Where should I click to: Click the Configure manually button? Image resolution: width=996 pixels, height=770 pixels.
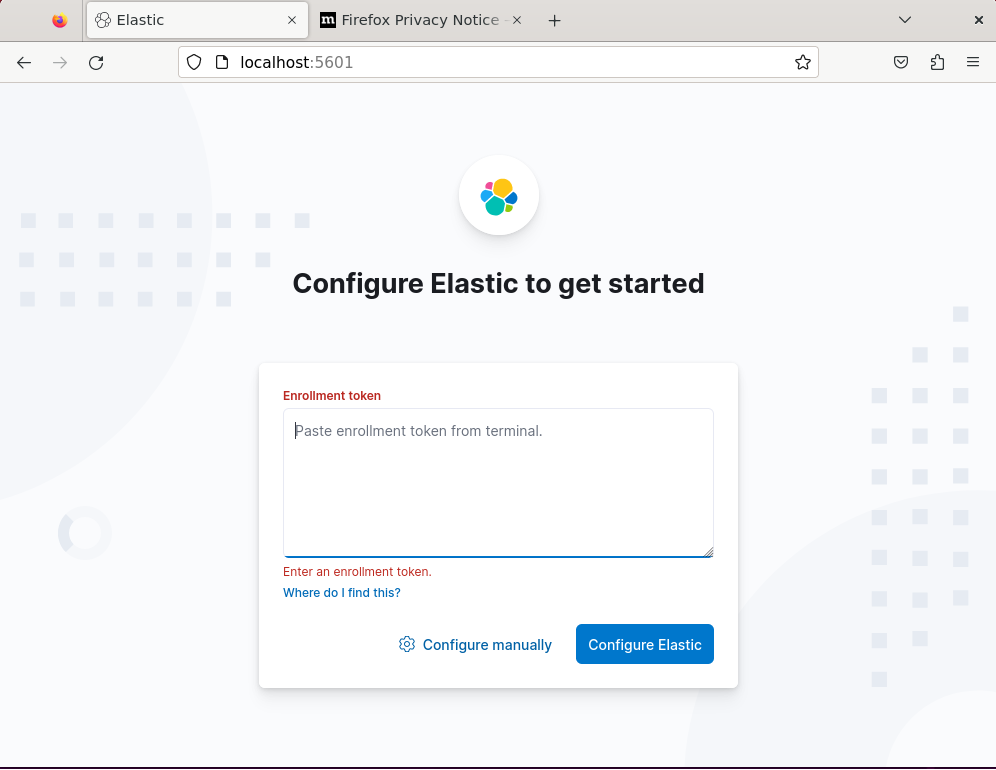(475, 644)
